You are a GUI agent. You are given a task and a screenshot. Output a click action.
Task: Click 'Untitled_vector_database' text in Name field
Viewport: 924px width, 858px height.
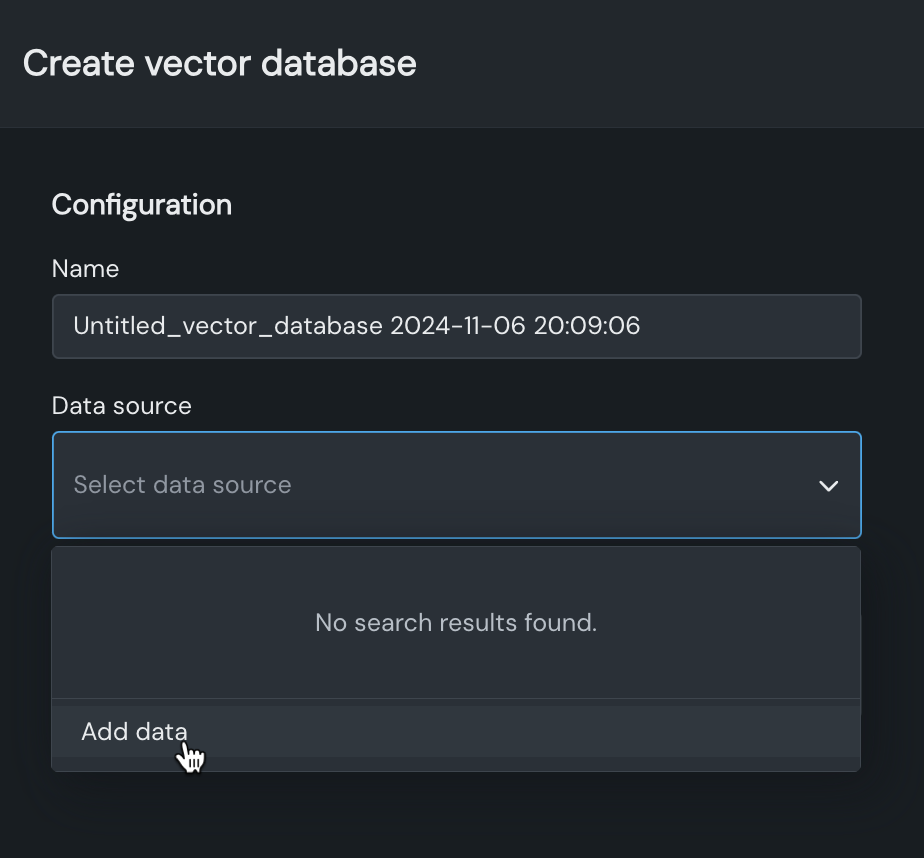pyautogui.click(x=227, y=326)
